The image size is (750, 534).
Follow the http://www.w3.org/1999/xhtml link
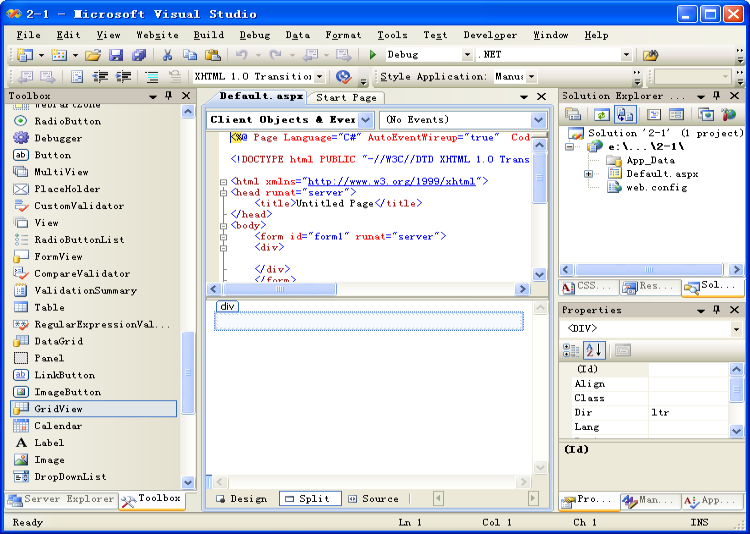[x=392, y=181]
